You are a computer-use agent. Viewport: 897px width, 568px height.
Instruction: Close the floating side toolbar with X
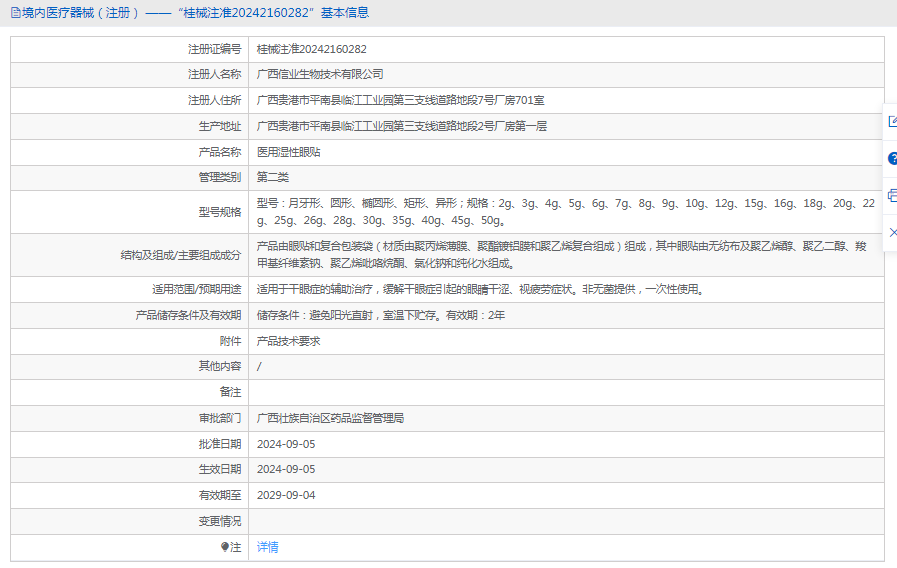pos(892,232)
